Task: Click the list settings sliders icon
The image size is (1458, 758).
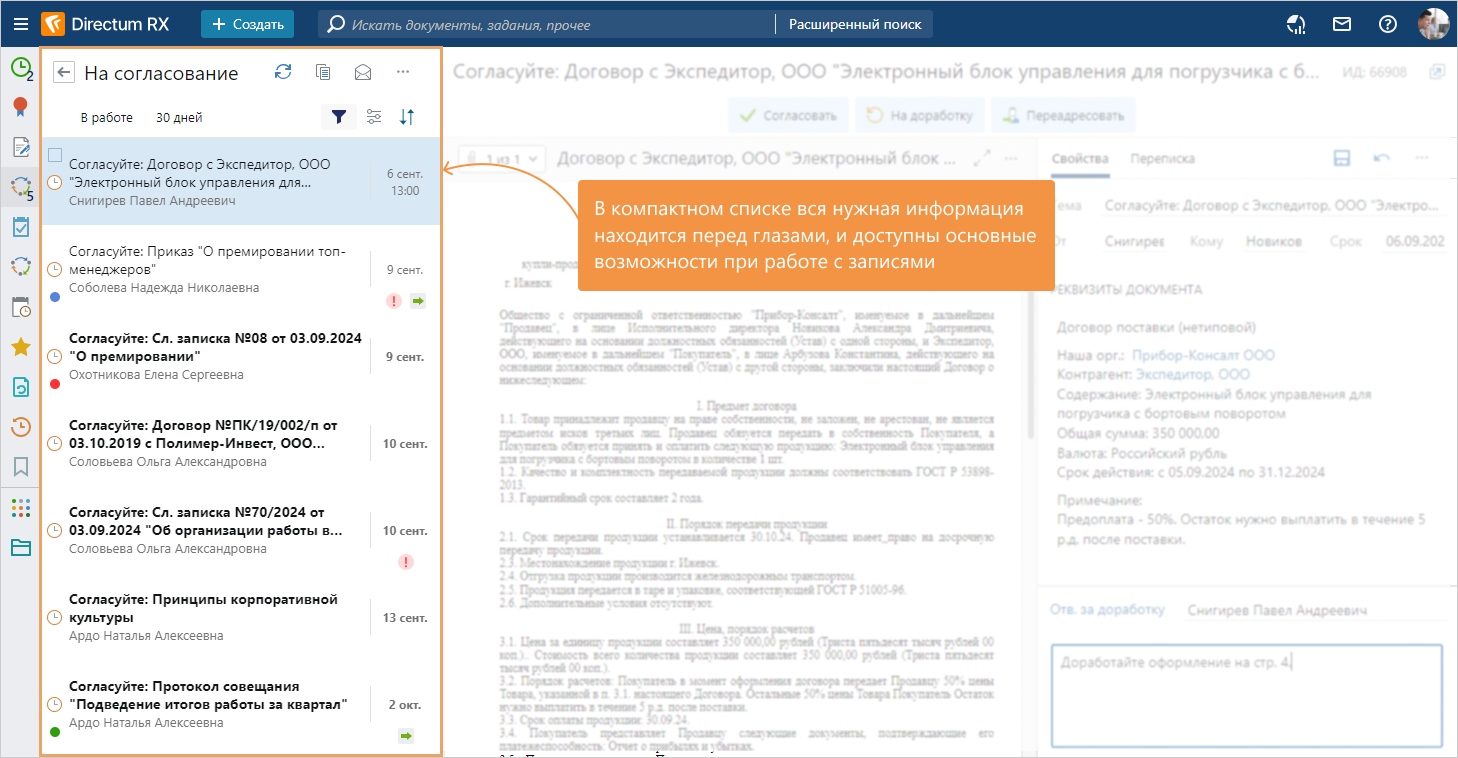Action: [x=374, y=117]
